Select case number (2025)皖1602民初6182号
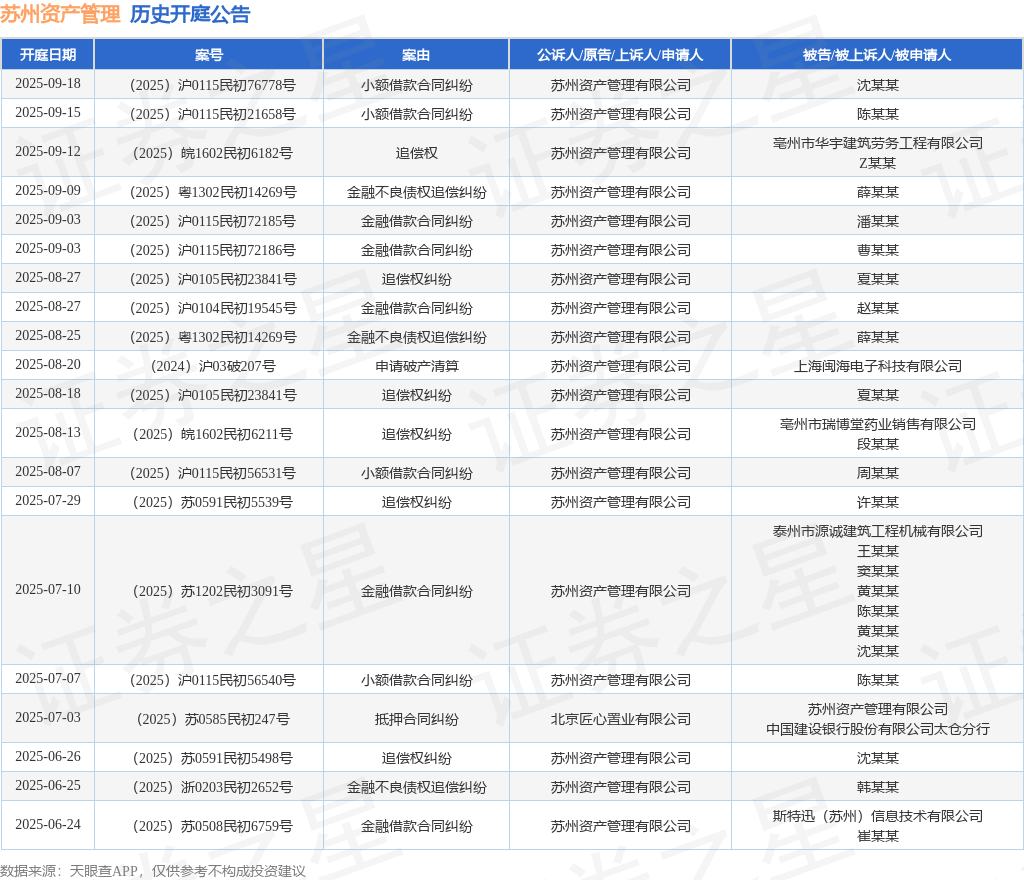1024x880 pixels. 212,153
